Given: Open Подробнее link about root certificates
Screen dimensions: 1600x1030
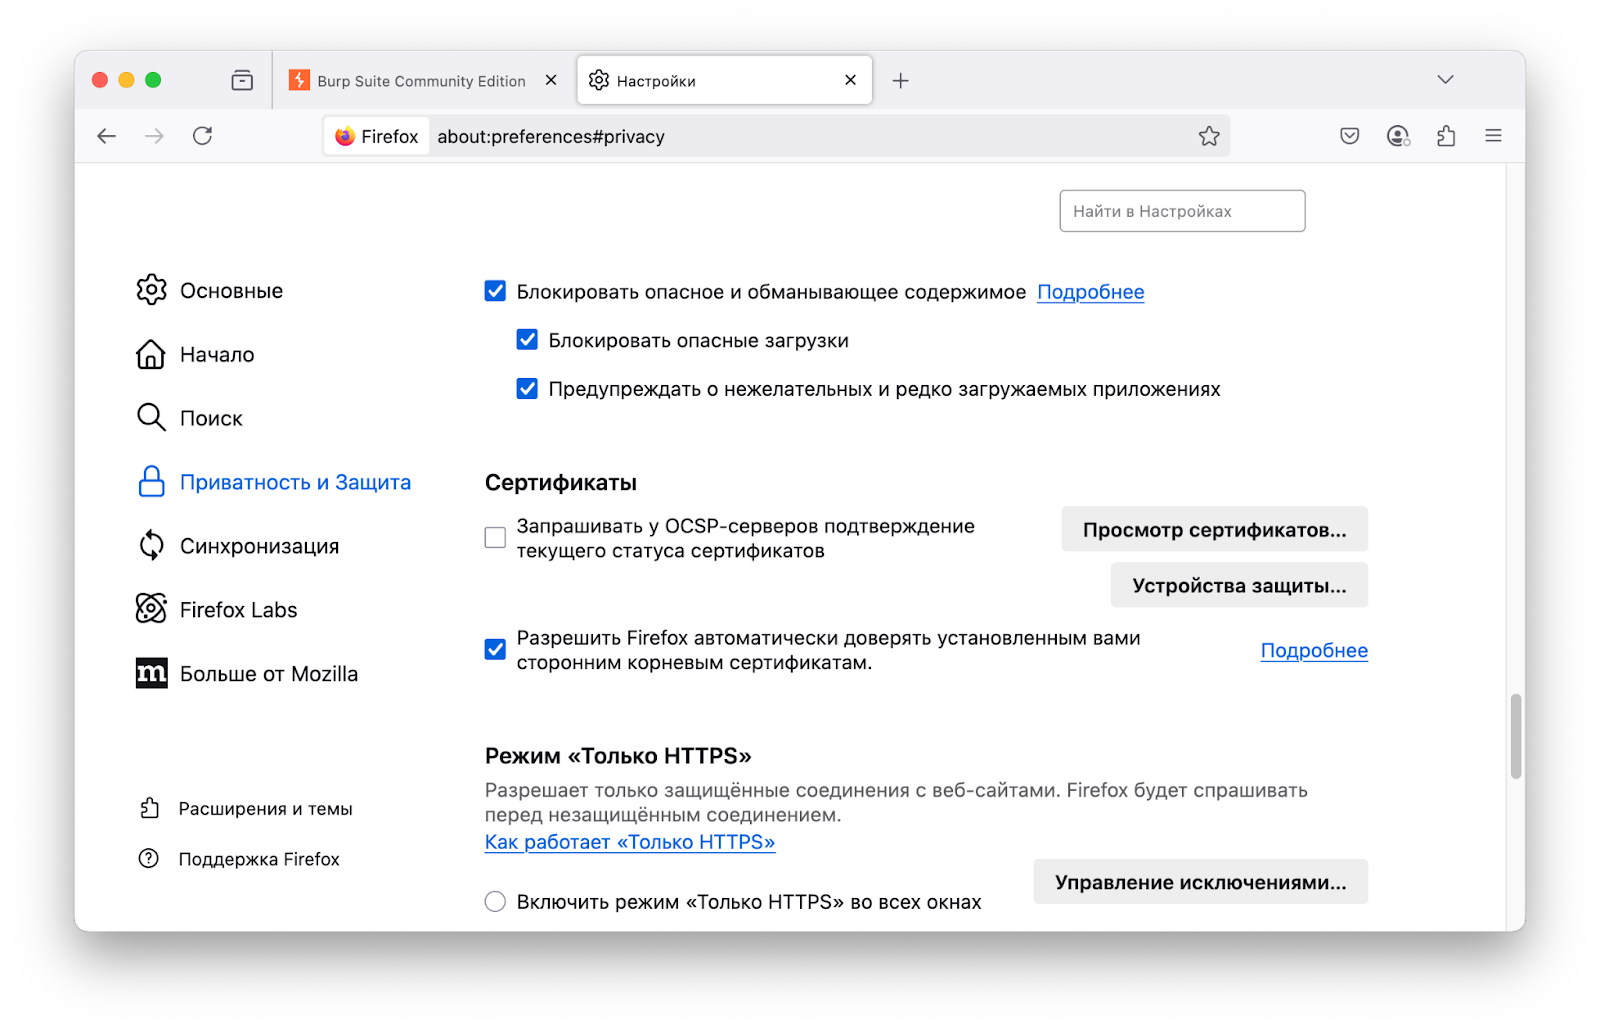Looking at the screenshot, I should click(x=1314, y=650).
